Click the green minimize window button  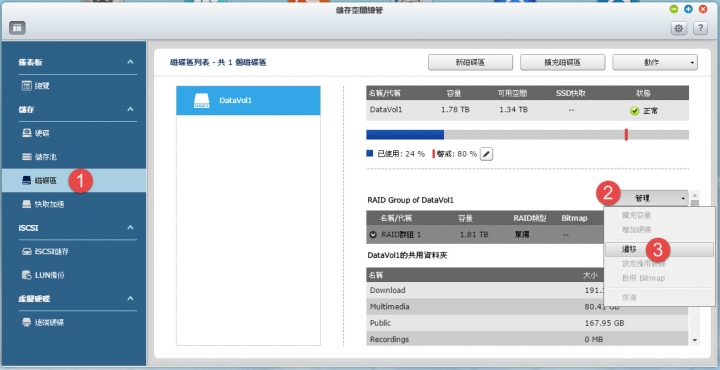click(674, 9)
